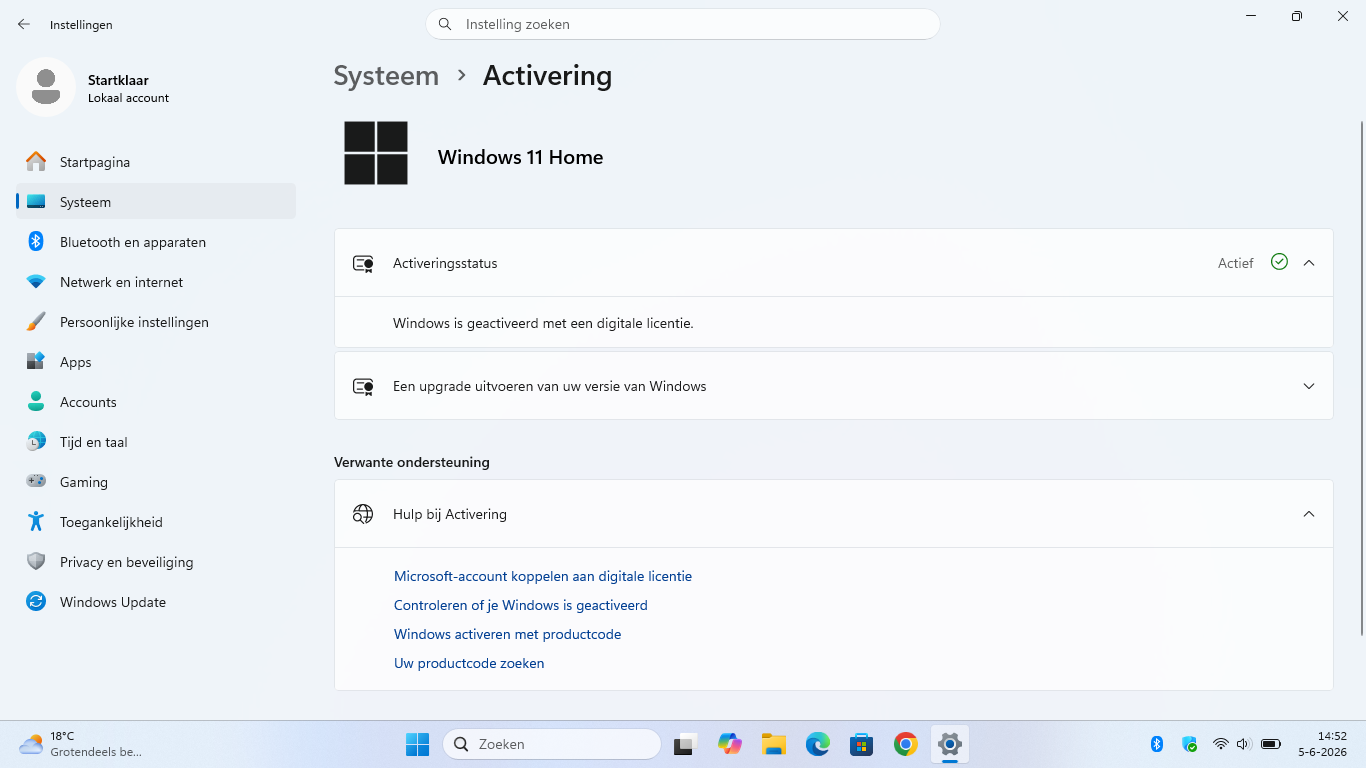Screen dimensions: 1366x768
Task: Collapse the Activeringsstatus section
Action: (1309, 263)
